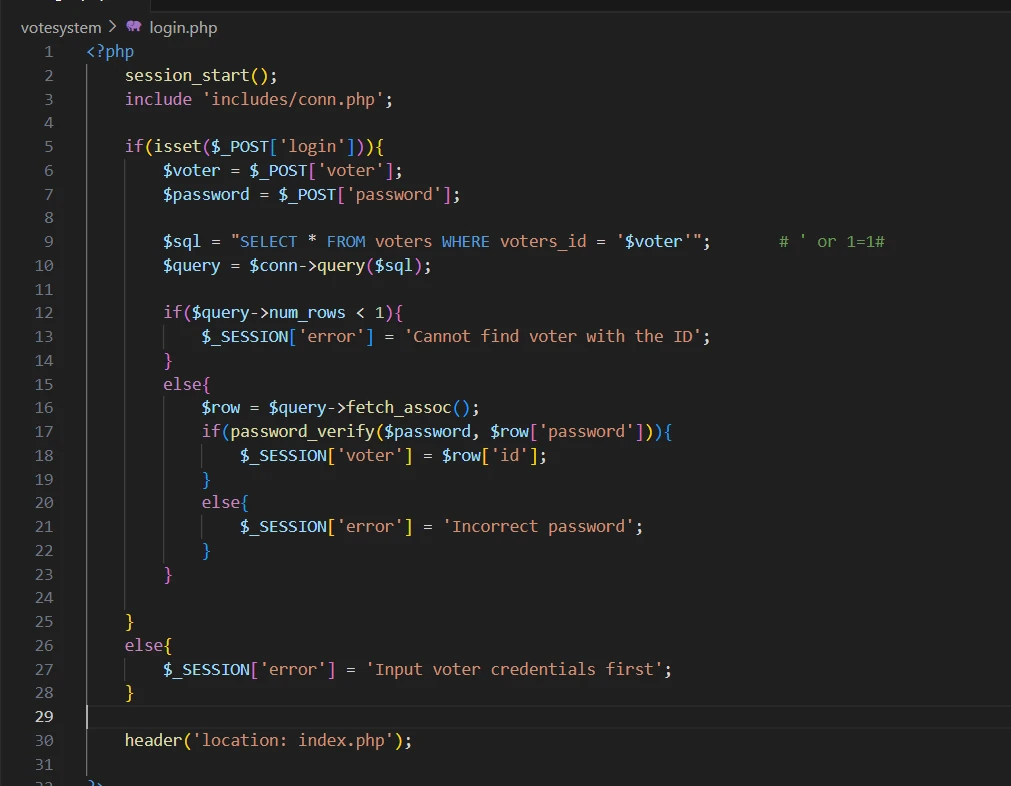
Task: Click isset in the line 5 condition
Action: point(177,147)
